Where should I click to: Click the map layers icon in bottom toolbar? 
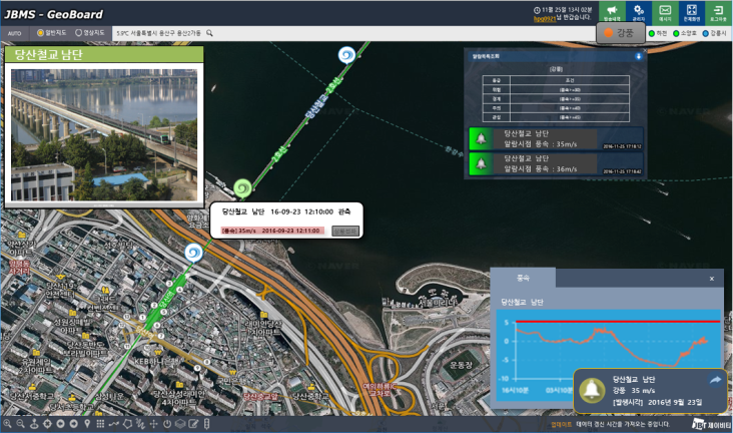[x=180, y=424]
